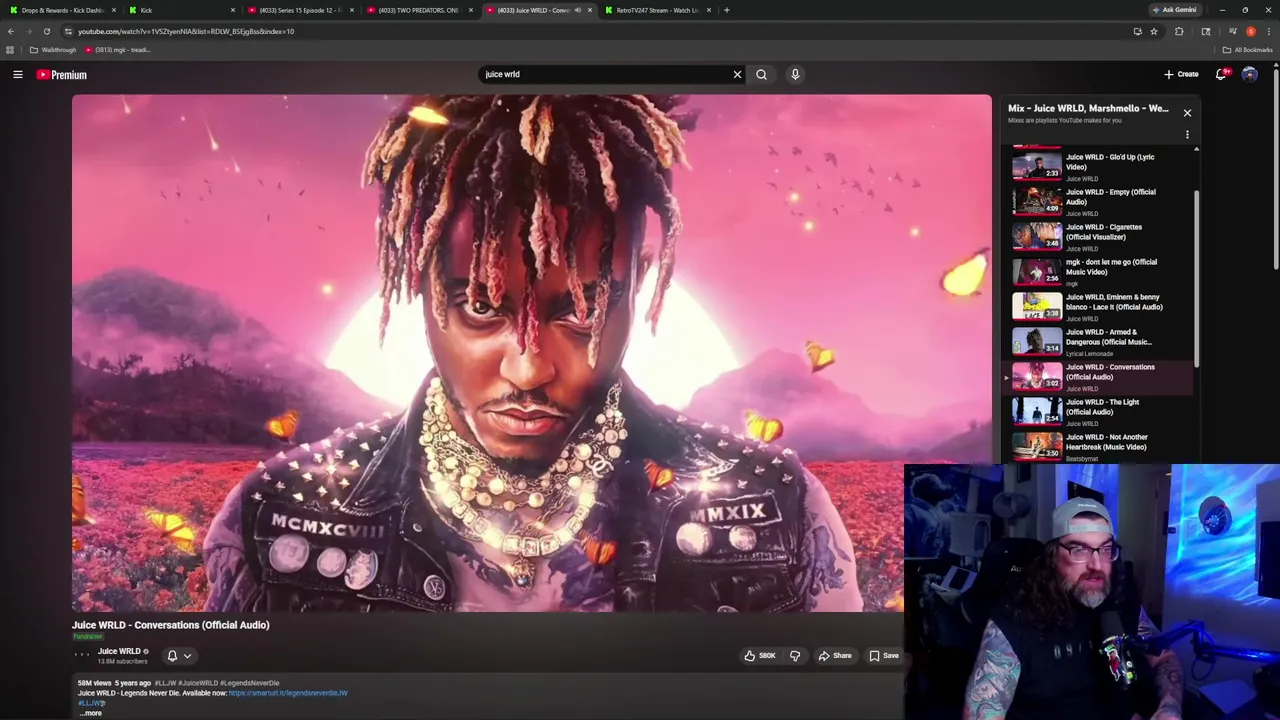The height and width of the screenshot is (720, 1280).
Task: Play 'Glo'd Up (Lyric Video)' from playlist
Action: coord(1098,165)
